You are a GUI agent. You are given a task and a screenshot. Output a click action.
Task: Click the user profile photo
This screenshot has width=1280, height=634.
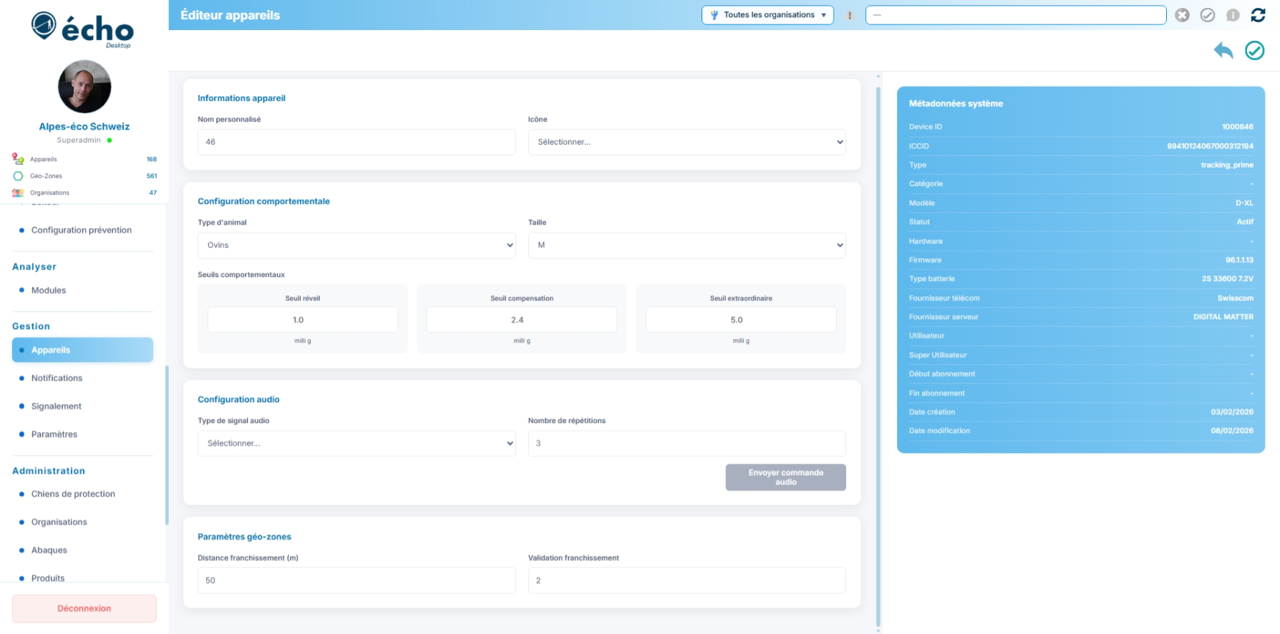(x=84, y=87)
